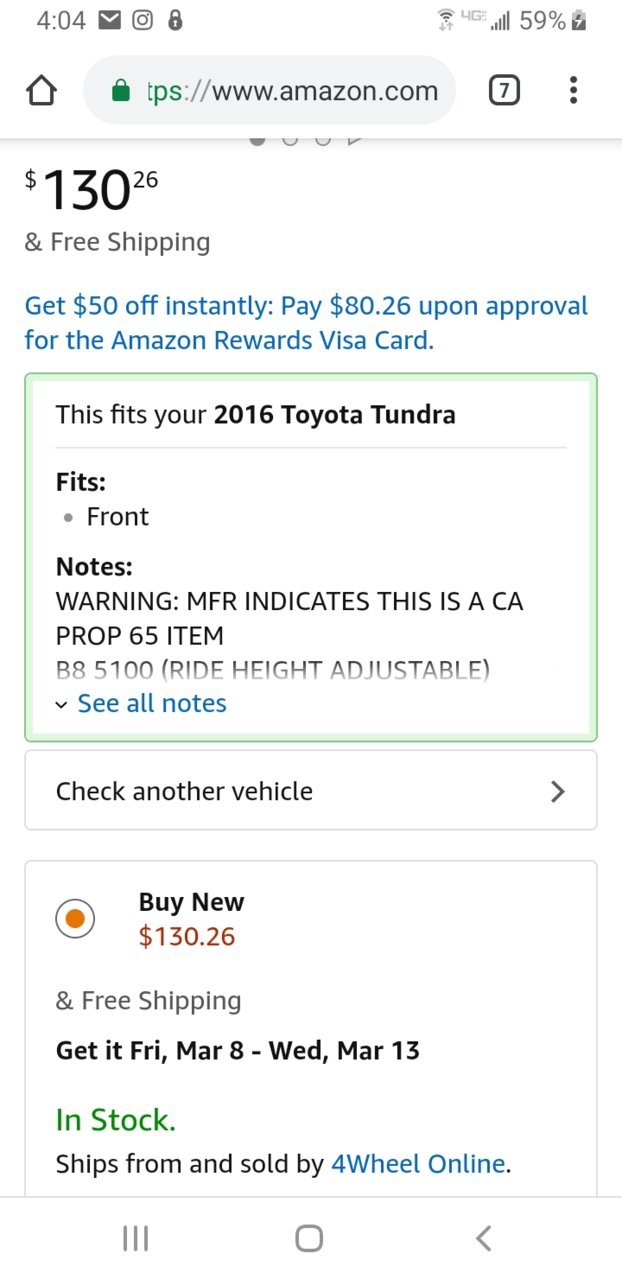
Task: Open the 4Wheel Online seller link
Action: [x=418, y=1164]
